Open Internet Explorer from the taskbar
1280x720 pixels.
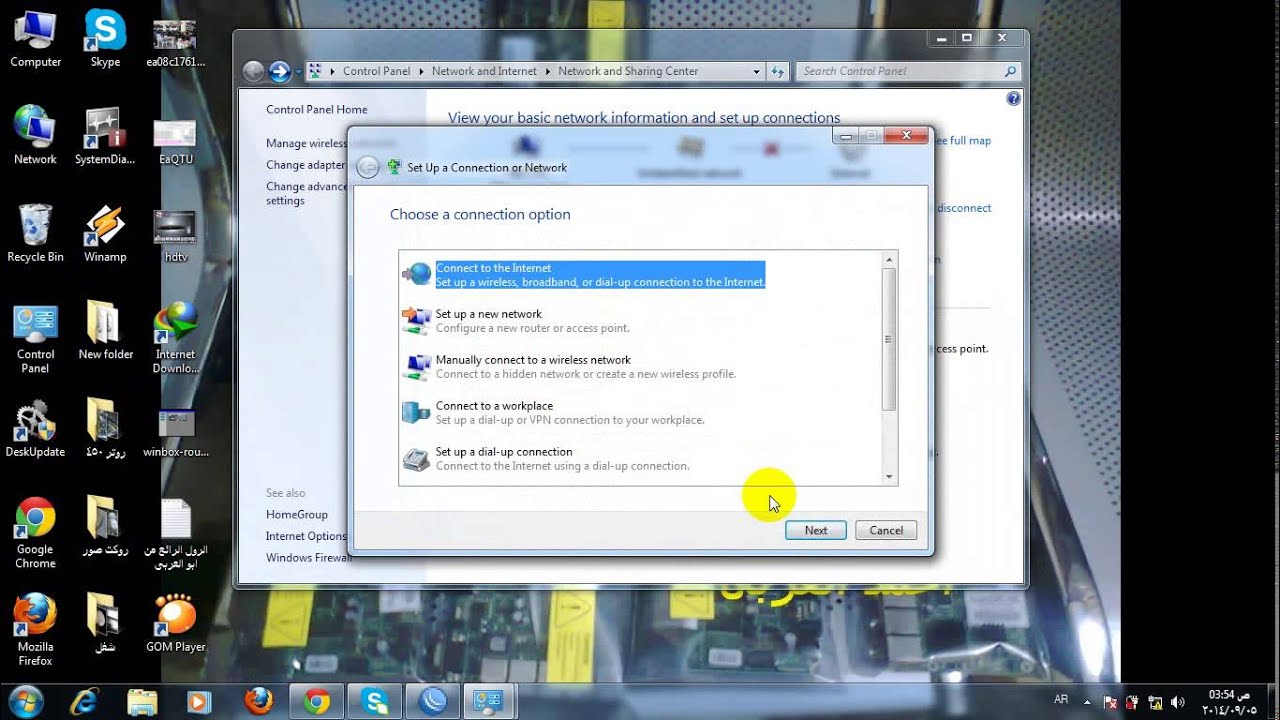85,700
